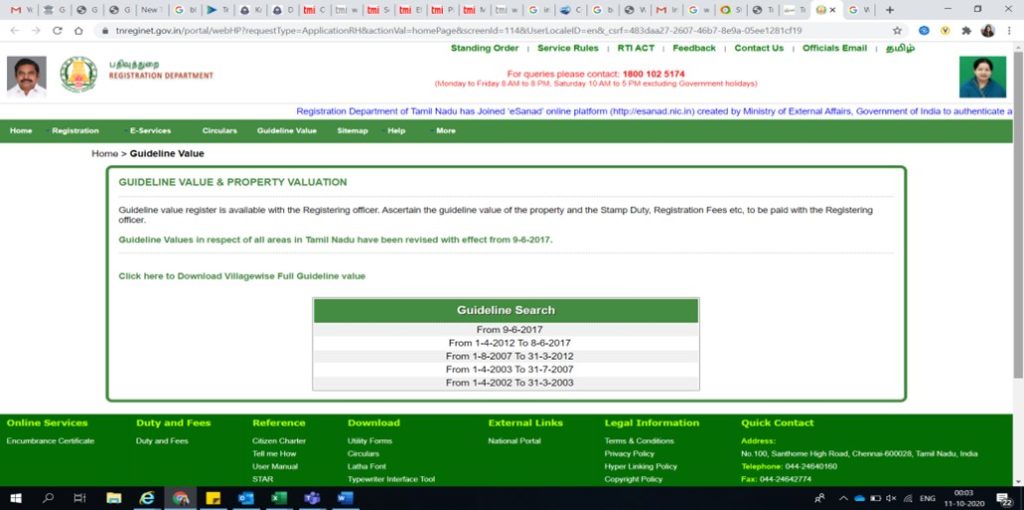Launch Word from the taskbar
Image resolution: width=1024 pixels, height=510 pixels.
tap(344, 498)
